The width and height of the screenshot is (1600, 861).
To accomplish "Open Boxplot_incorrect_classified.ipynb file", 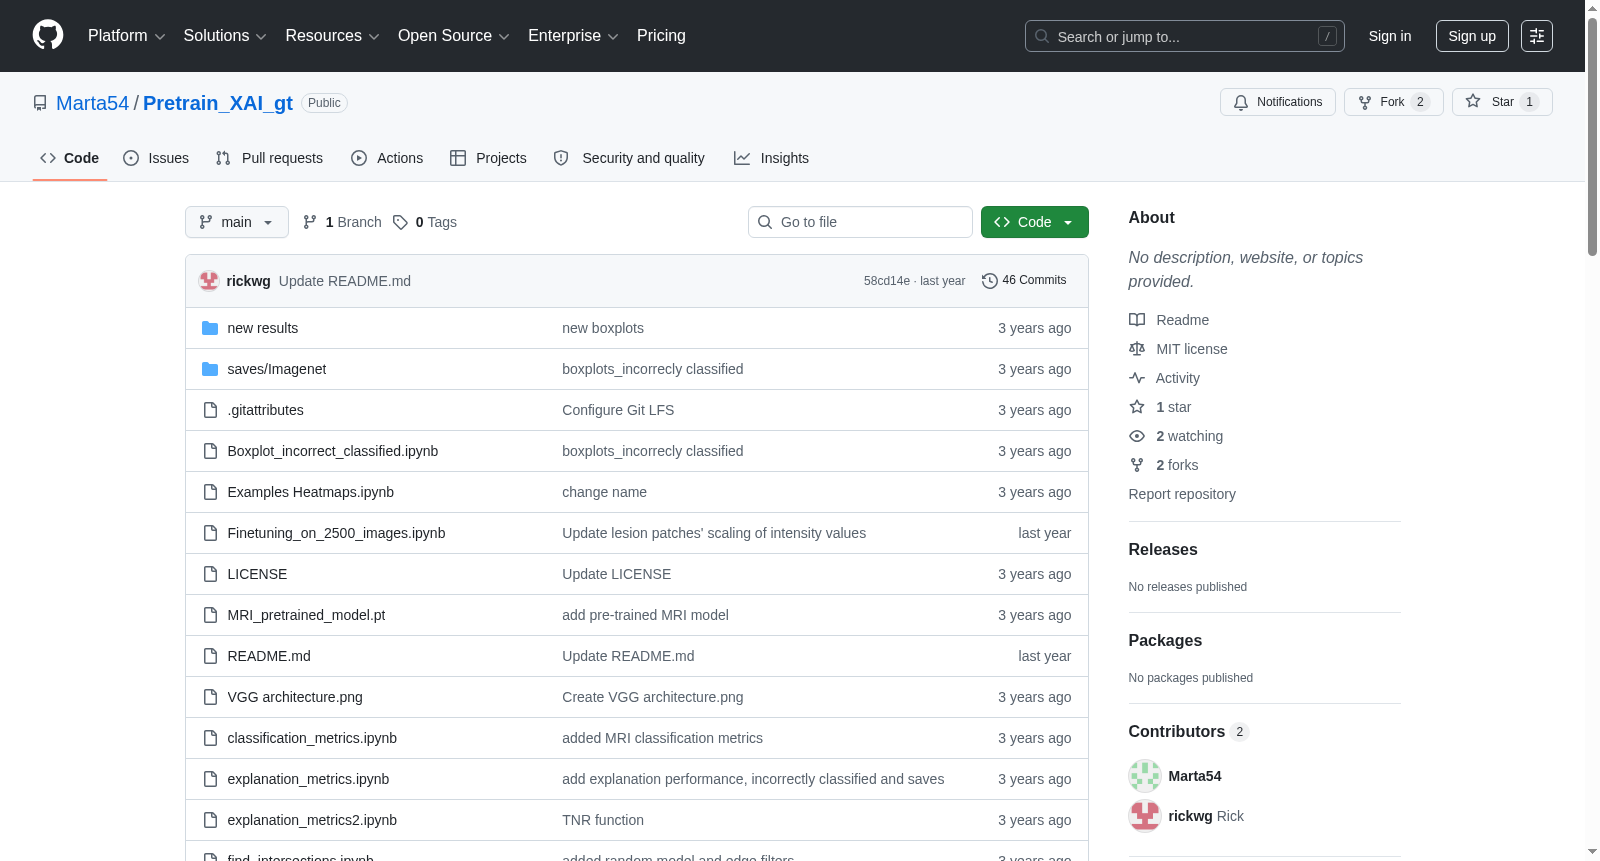I will coord(333,451).
